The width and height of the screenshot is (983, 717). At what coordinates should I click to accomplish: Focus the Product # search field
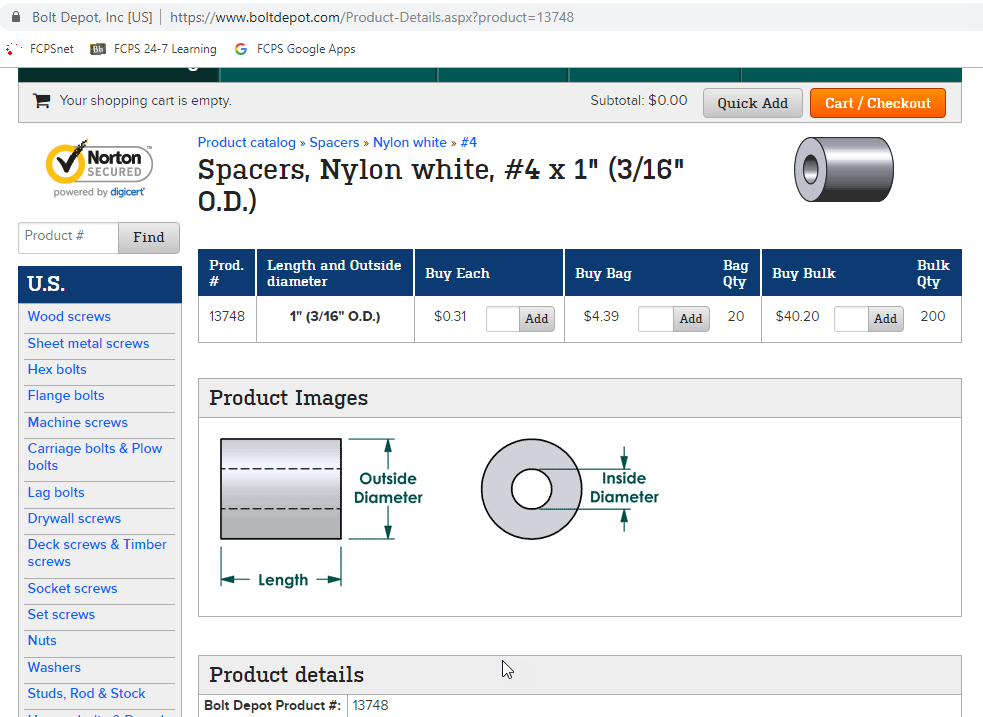(x=68, y=238)
